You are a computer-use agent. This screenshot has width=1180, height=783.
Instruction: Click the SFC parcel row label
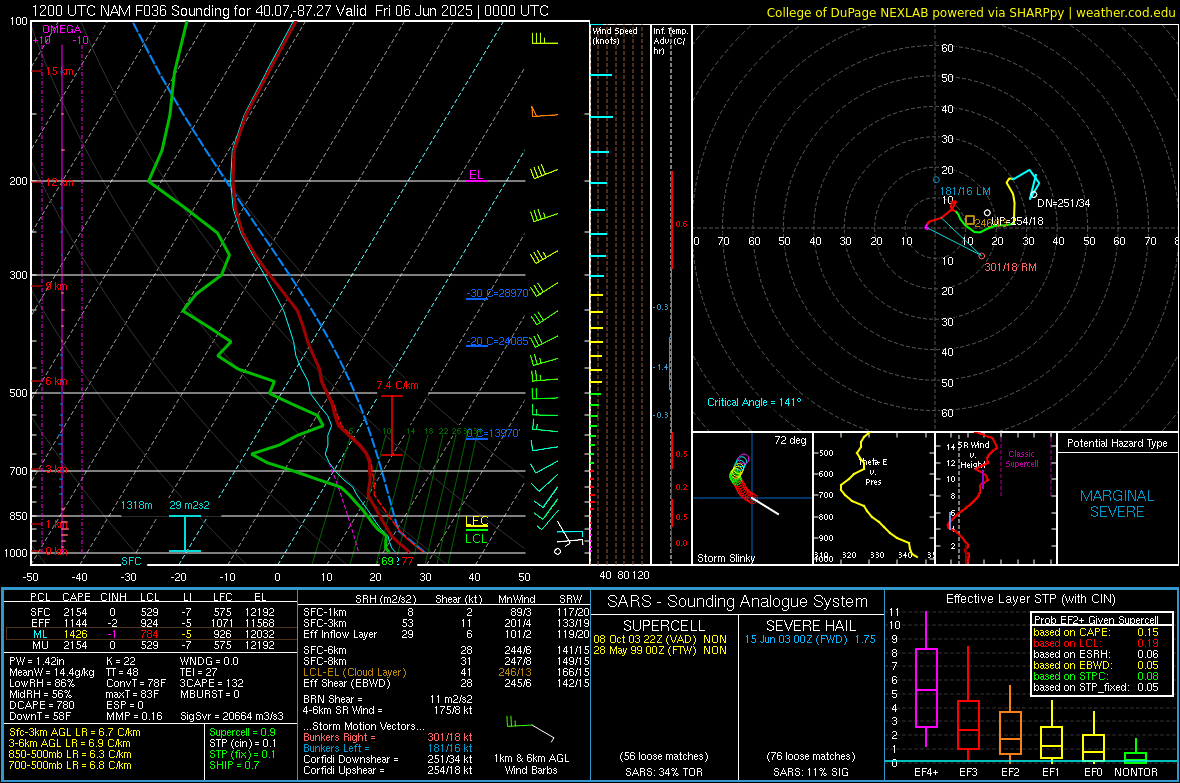(x=40, y=612)
